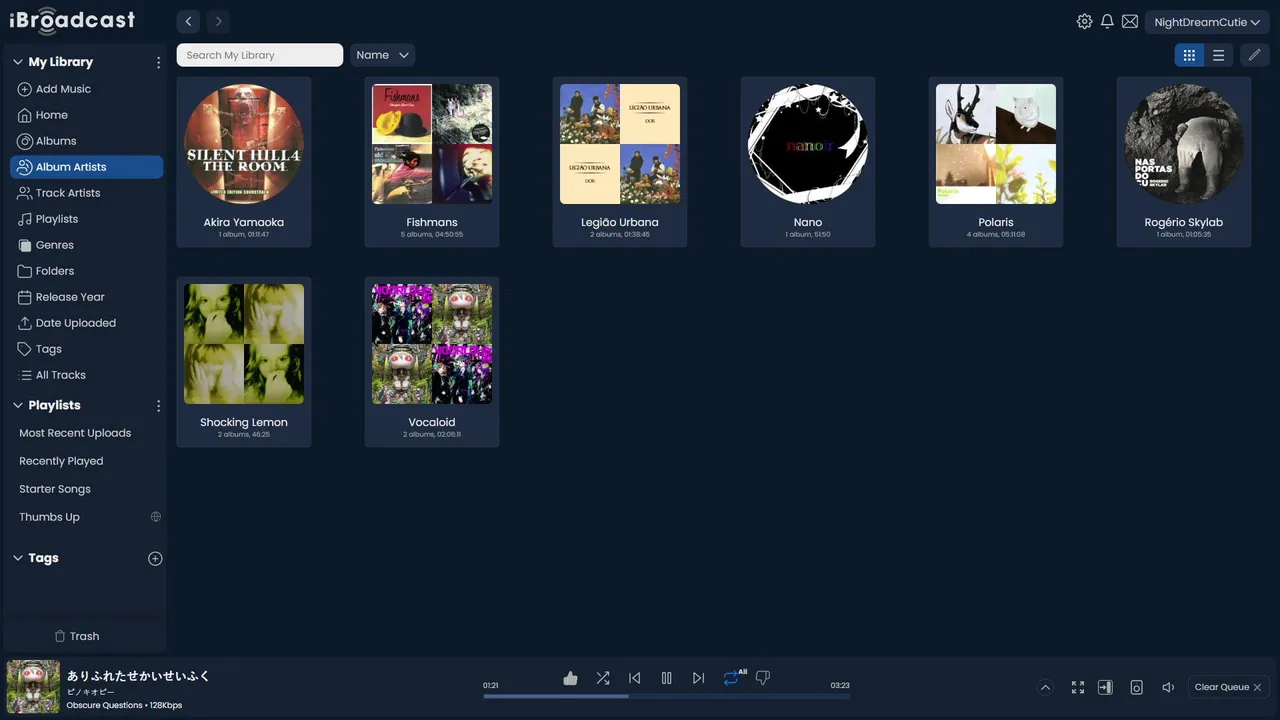Switch to list view
1280x720 pixels.
coord(1218,55)
